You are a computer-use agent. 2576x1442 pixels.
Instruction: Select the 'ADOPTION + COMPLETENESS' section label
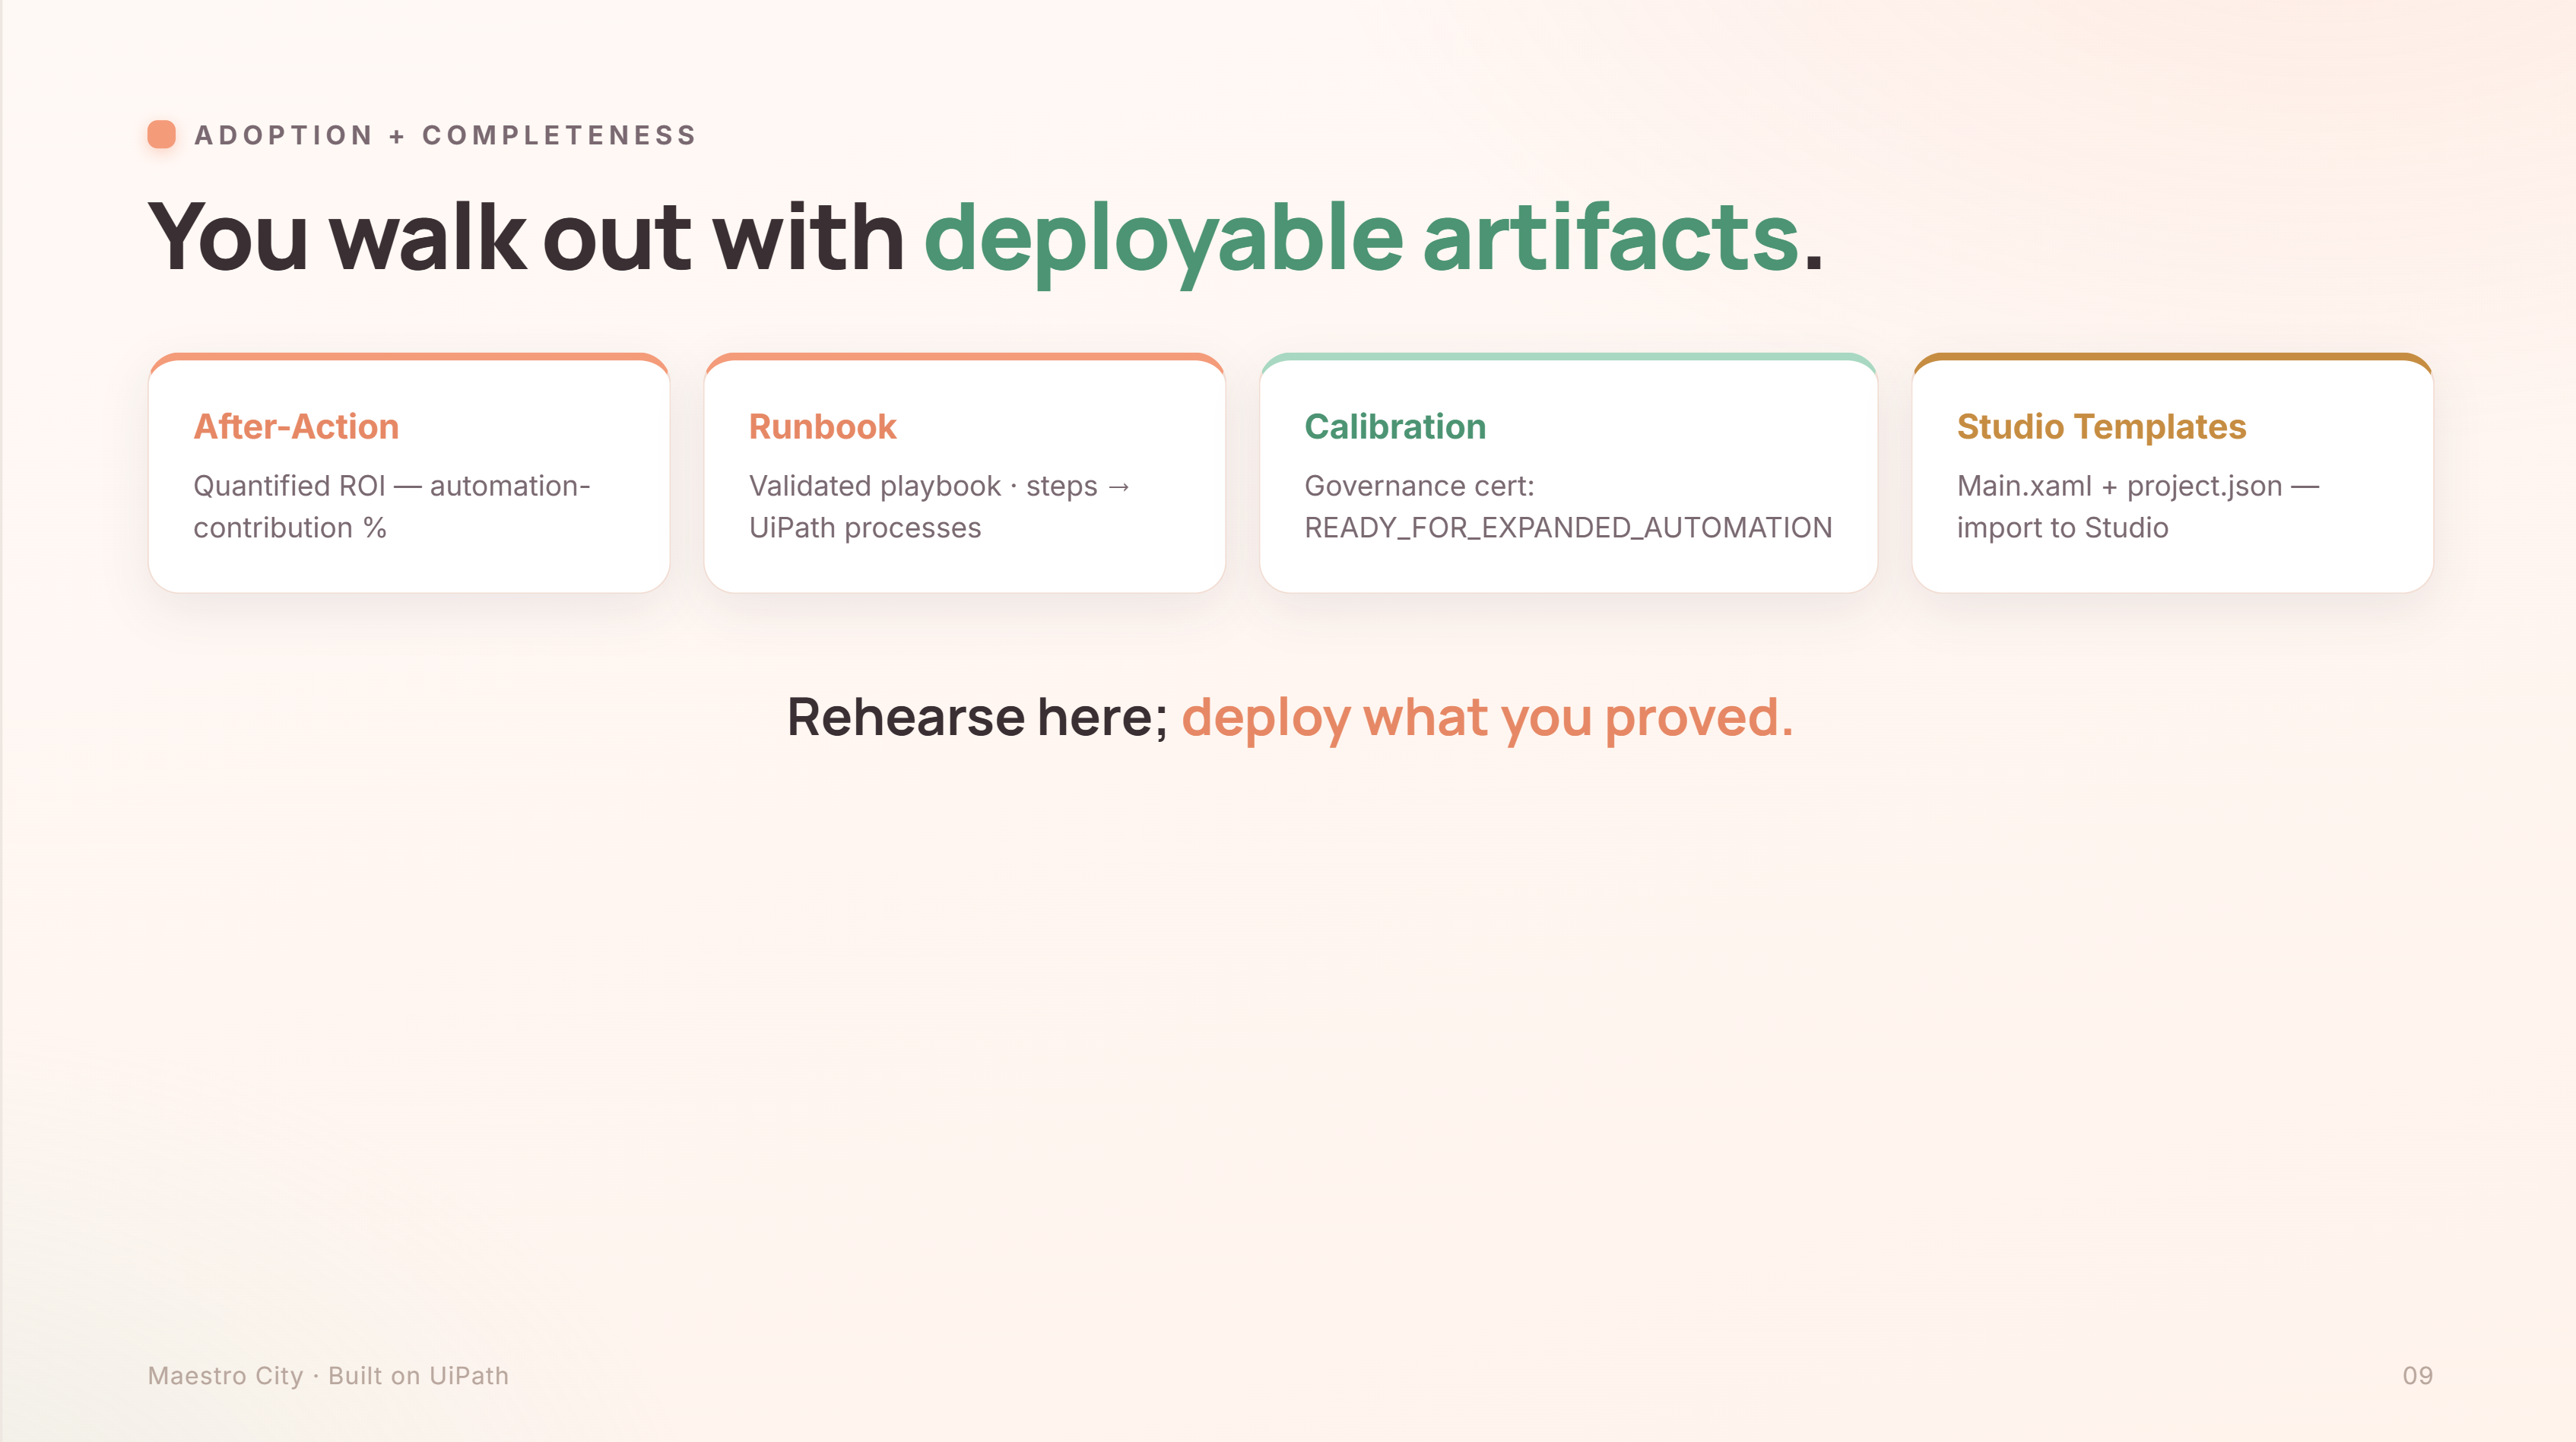445,135
